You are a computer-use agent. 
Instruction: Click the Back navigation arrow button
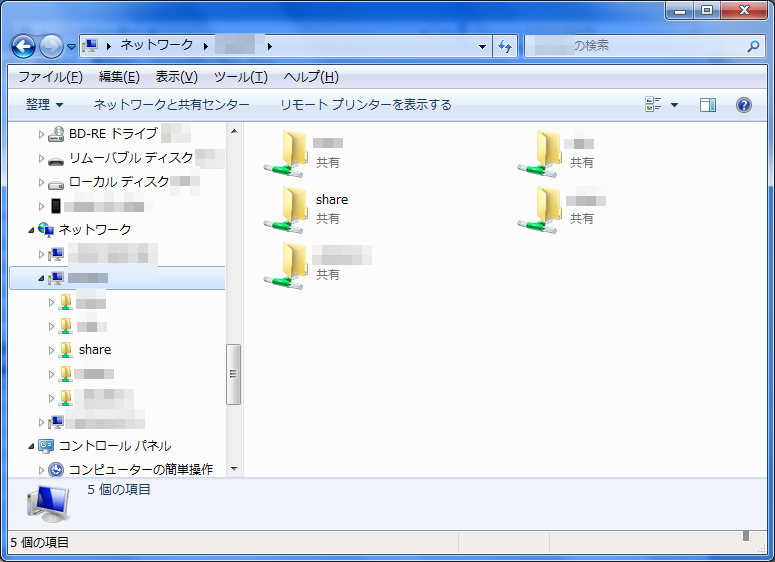23,46
